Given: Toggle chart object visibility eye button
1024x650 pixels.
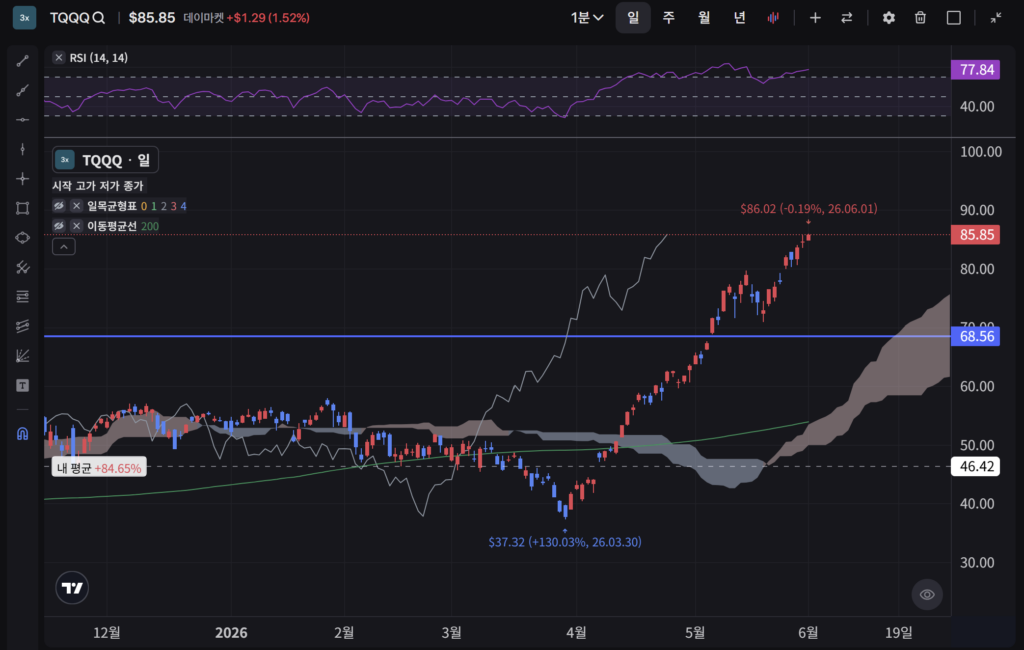Looking at the screenshot, I should (927, 594).
